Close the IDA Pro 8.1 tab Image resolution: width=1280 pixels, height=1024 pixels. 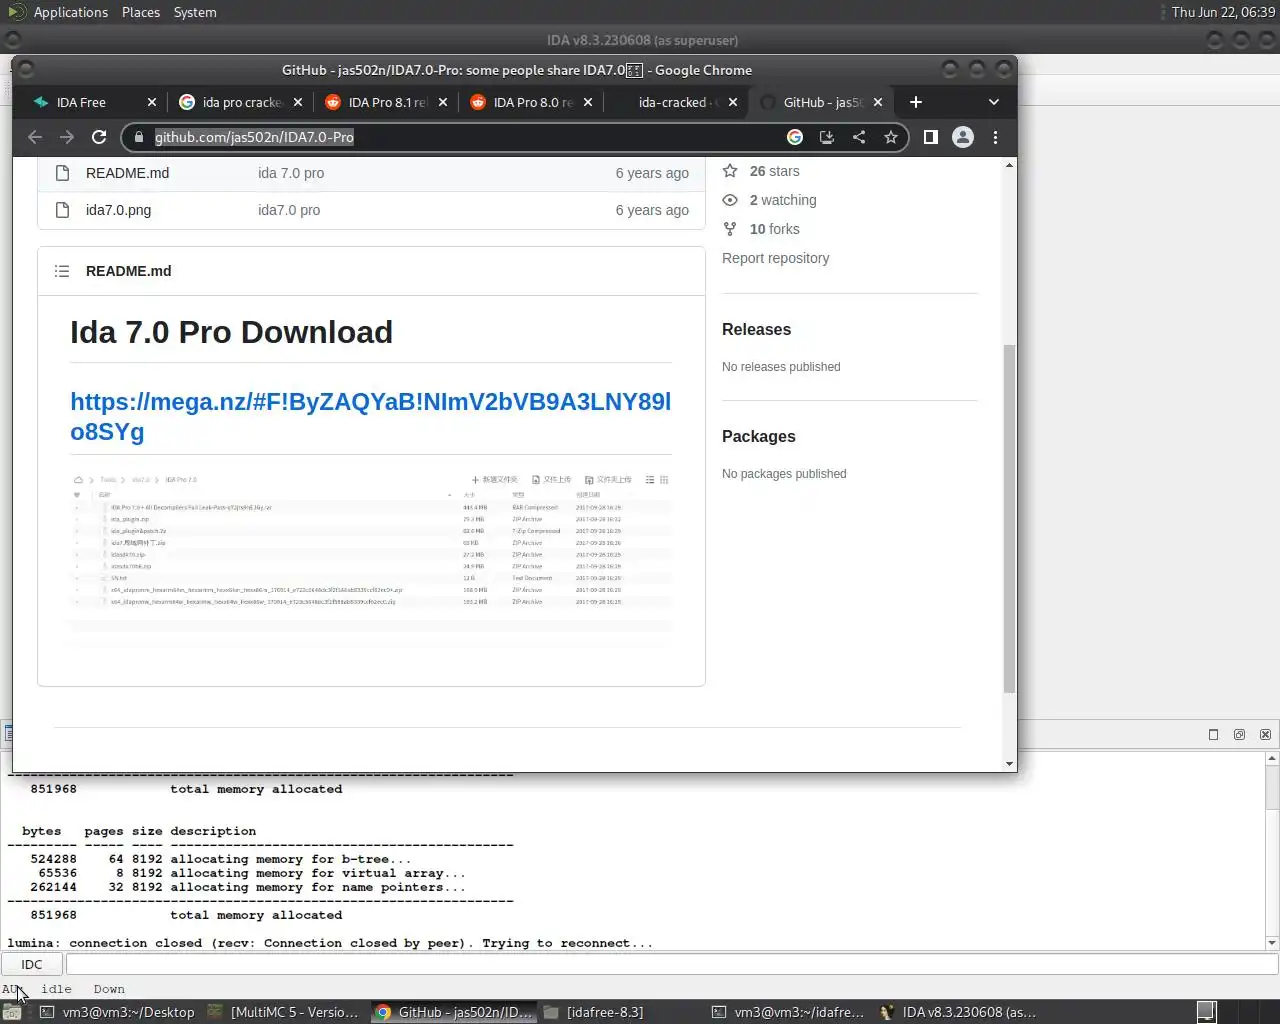coord(443,102)
